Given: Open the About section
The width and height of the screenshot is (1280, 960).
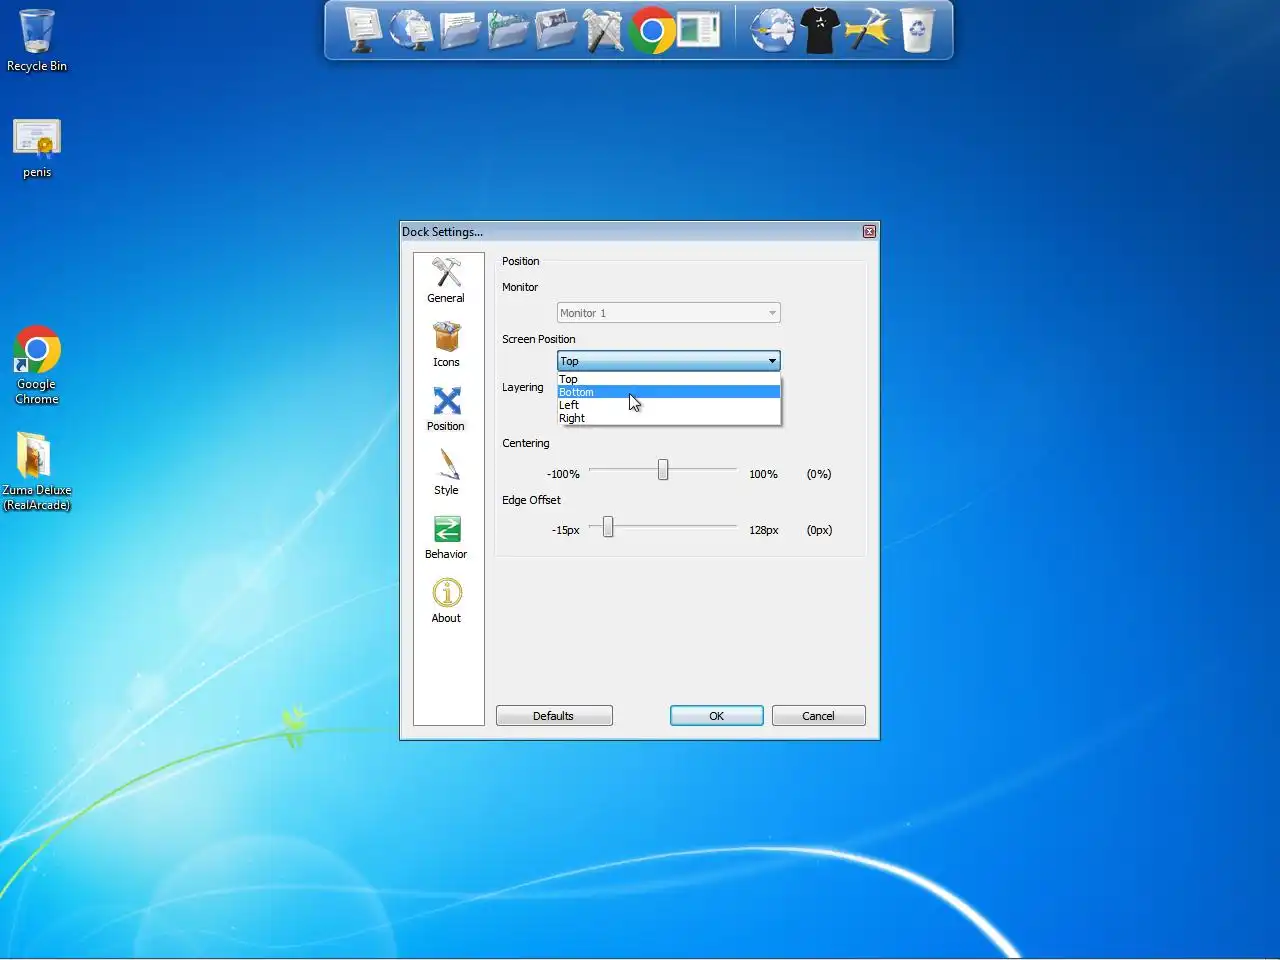Looking at the screenshot, I should pyautogui.click(x=446, y=600).
